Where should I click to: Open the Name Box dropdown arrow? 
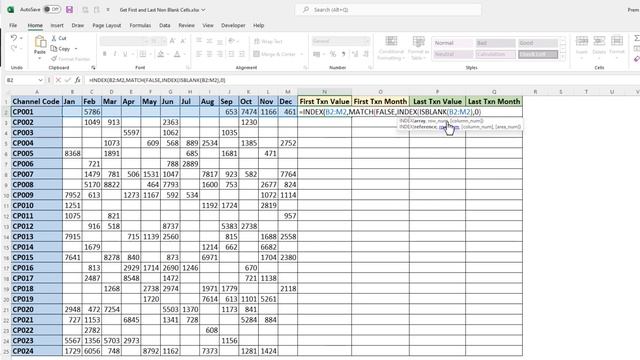pyautogui.click(x=40, y=80)
